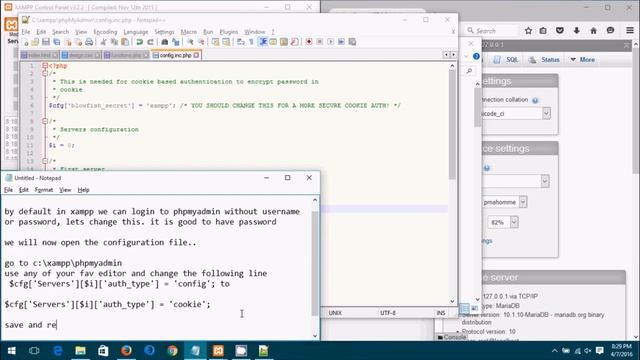Click the Zoom In icon in Notepad++

(190, 42)
